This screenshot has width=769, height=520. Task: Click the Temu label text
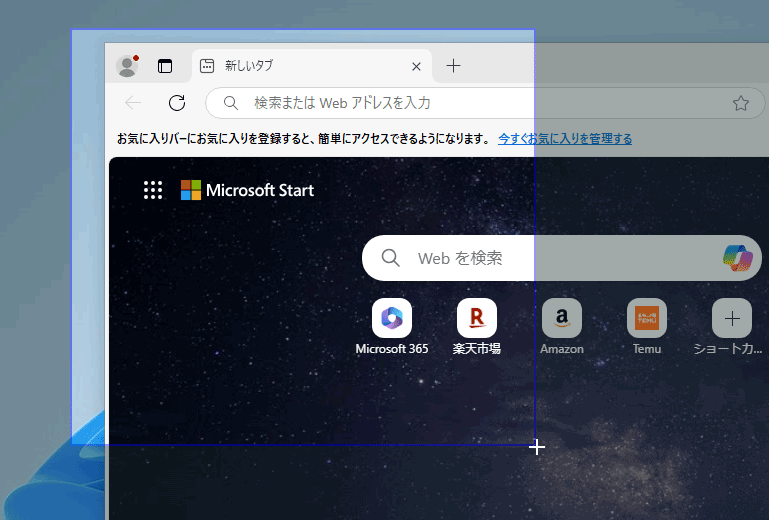(x=647, y=349)
